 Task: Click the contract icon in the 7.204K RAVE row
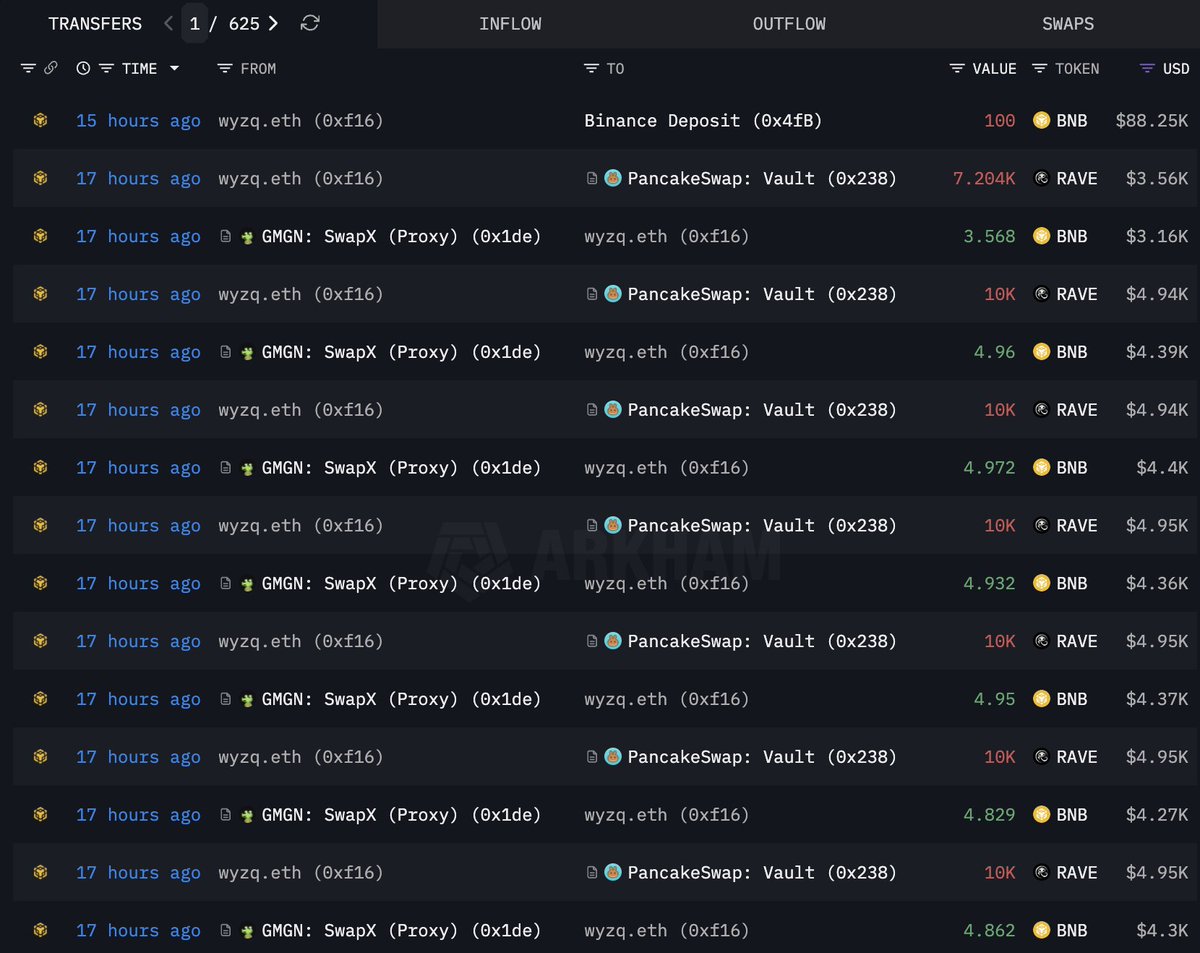(592, 178)
